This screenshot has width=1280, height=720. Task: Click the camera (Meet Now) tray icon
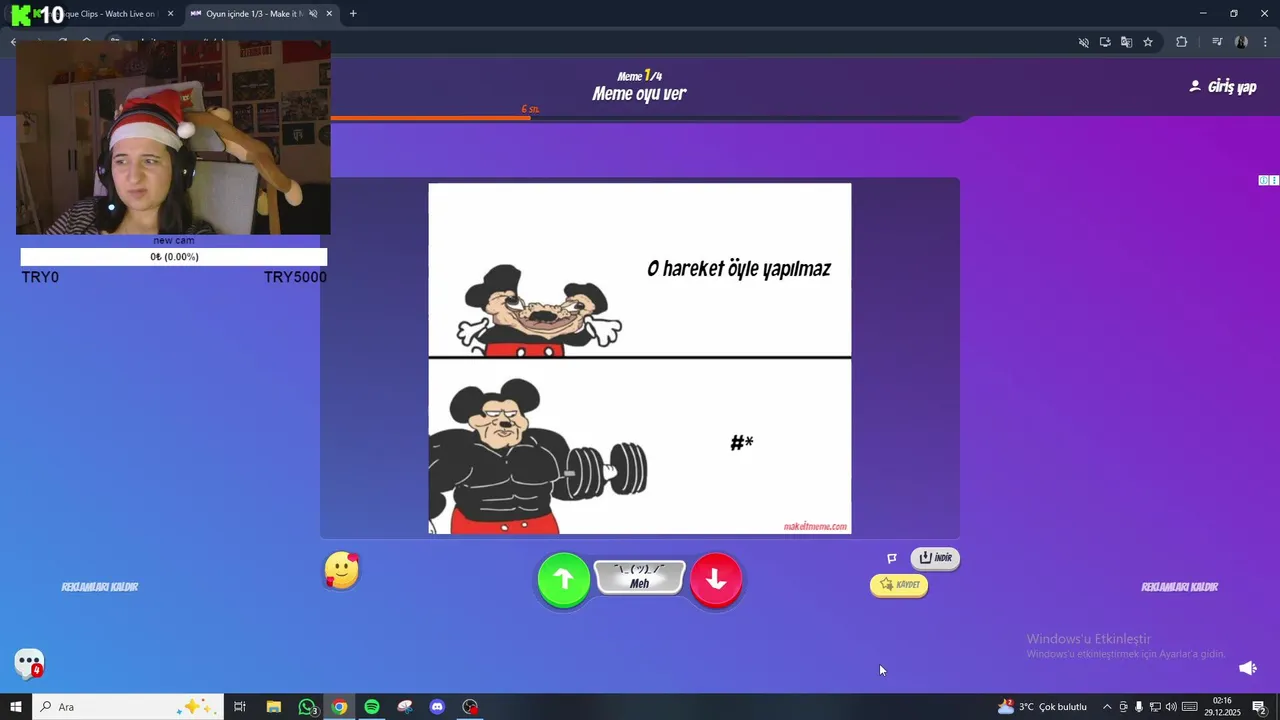pyautogui.click(x=1123, y=707)
